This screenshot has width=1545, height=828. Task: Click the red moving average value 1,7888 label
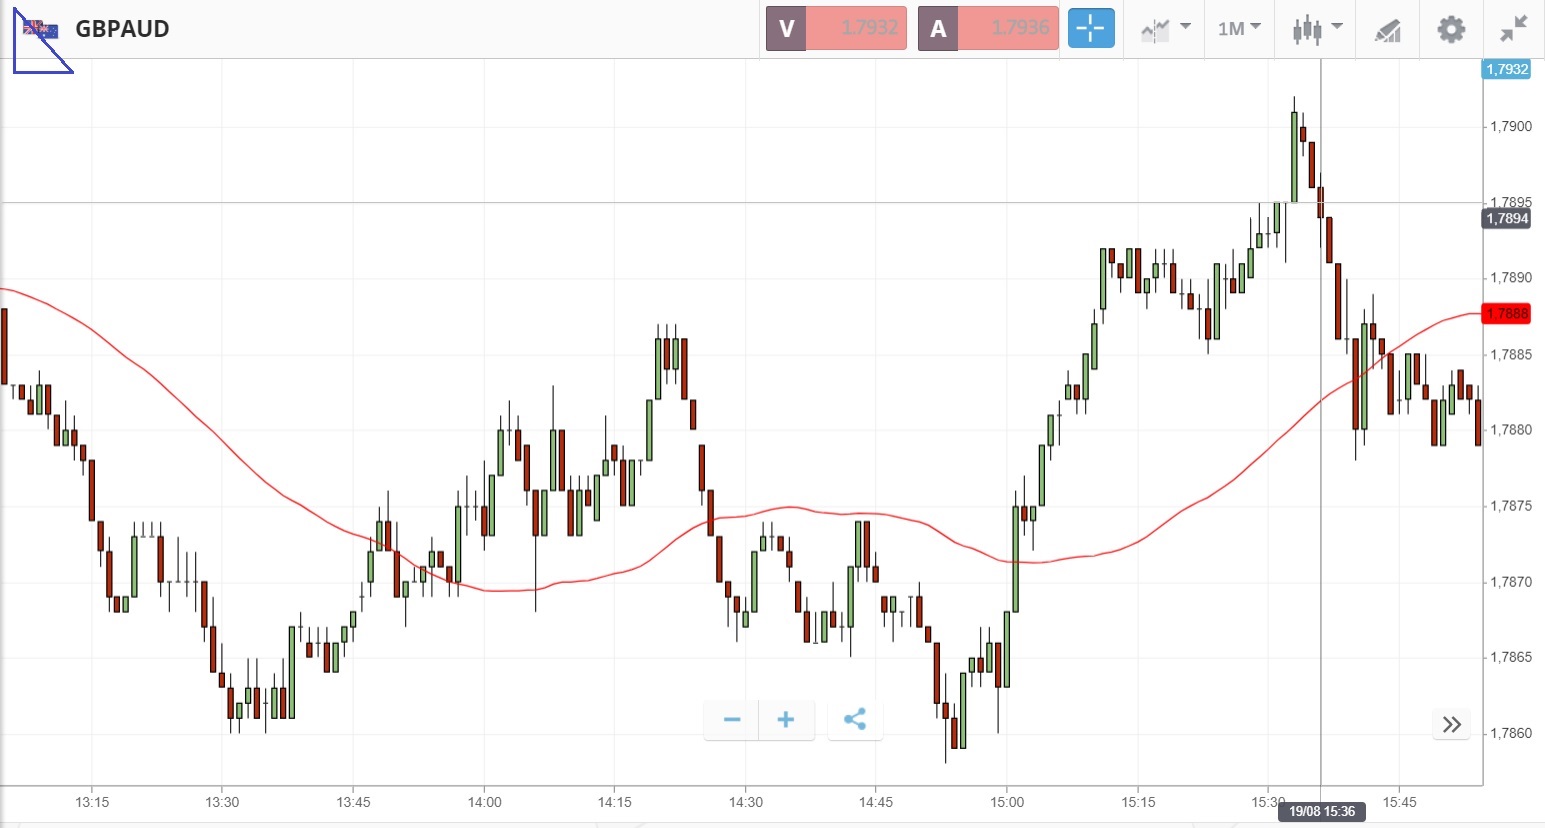click(x=1506, y=313)
